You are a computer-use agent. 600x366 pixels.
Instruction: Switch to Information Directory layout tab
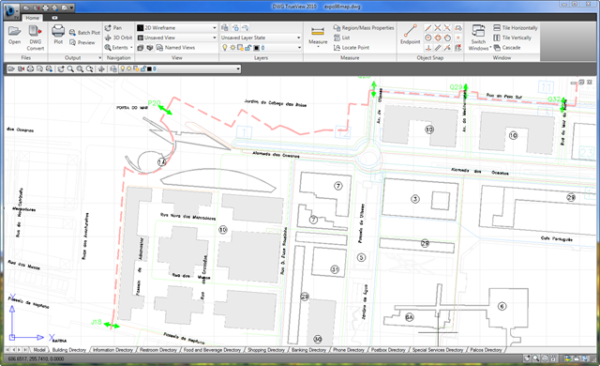click(x=112, y=350)
